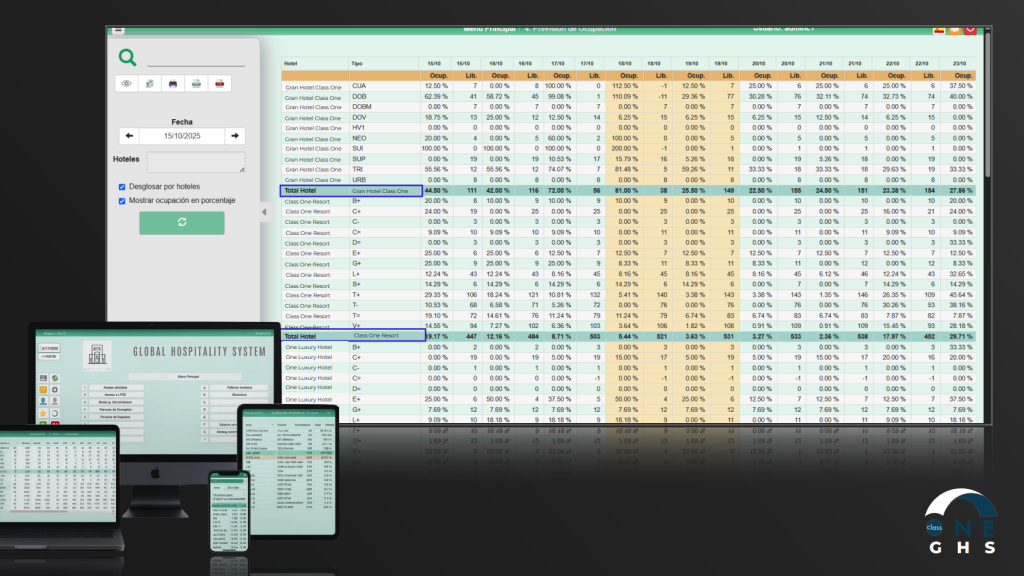Click the orange icon beside the flag
The image size is (1024, 576).
[x=955, y=30]
